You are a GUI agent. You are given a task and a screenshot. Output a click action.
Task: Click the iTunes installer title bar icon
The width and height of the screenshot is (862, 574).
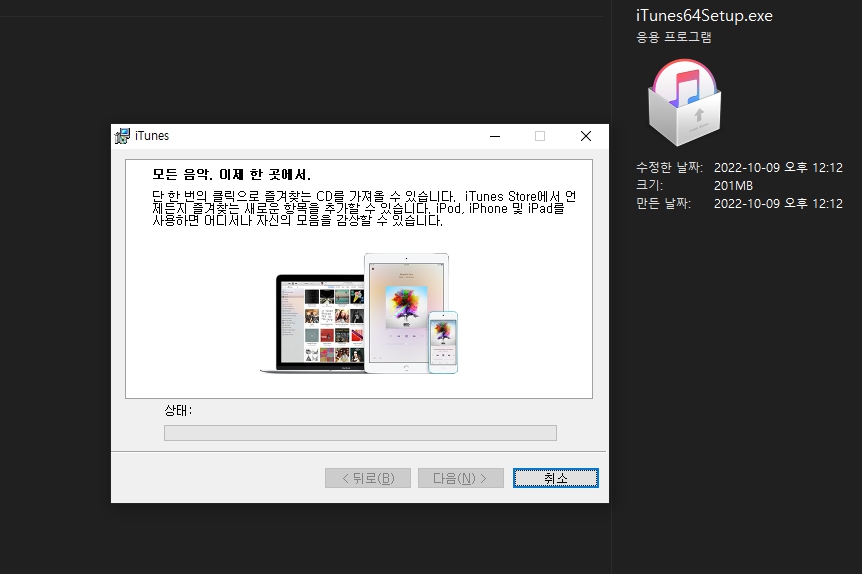[122, 136]
